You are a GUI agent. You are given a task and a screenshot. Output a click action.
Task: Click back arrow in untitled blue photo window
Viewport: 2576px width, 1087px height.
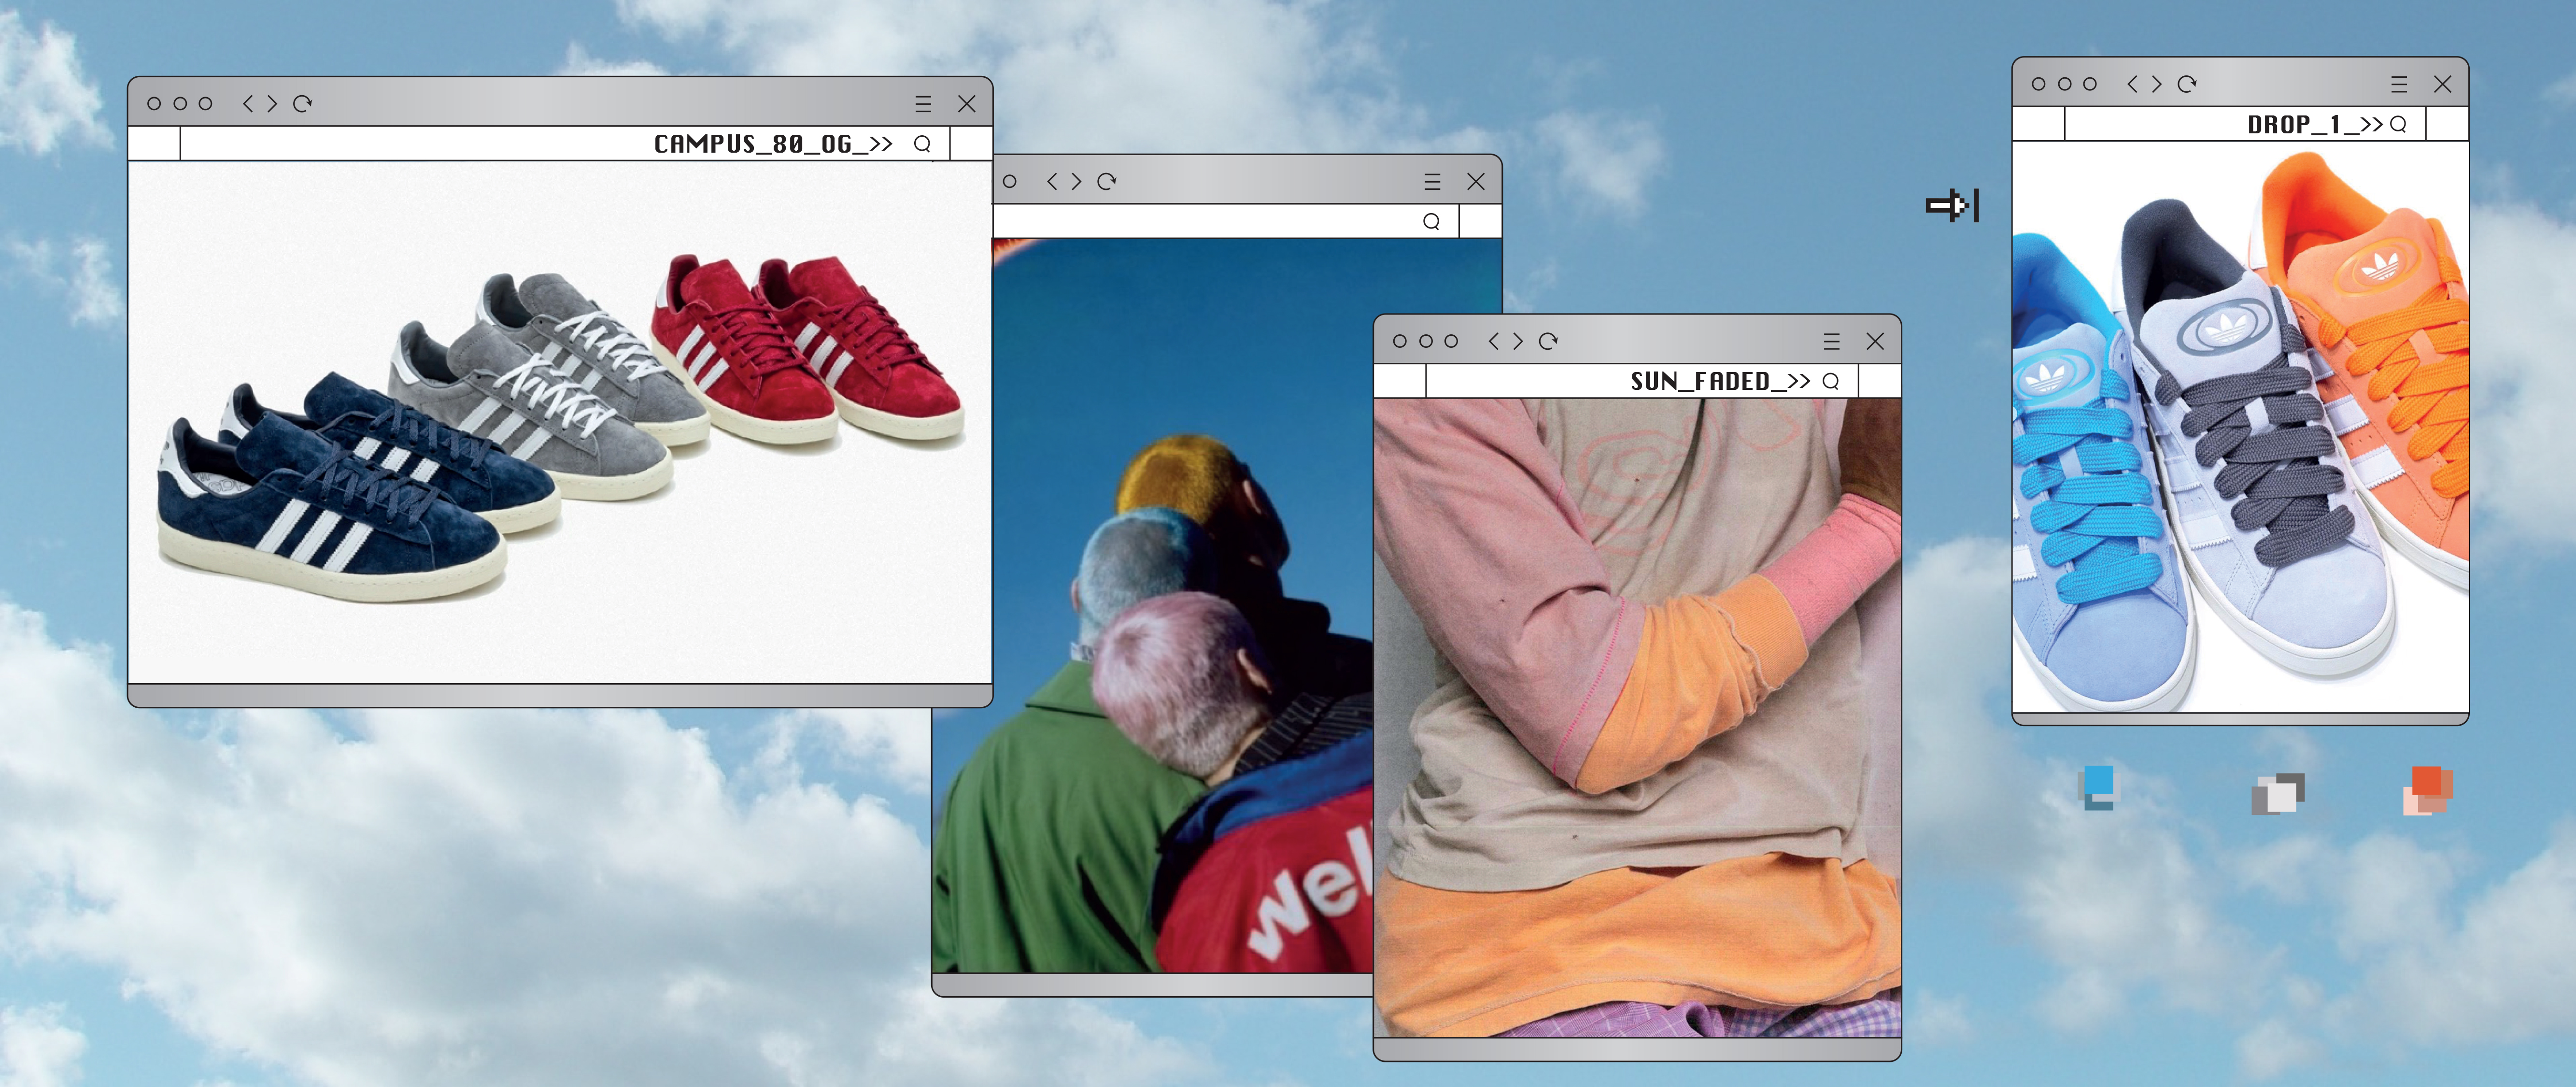tap(1052, 182)
